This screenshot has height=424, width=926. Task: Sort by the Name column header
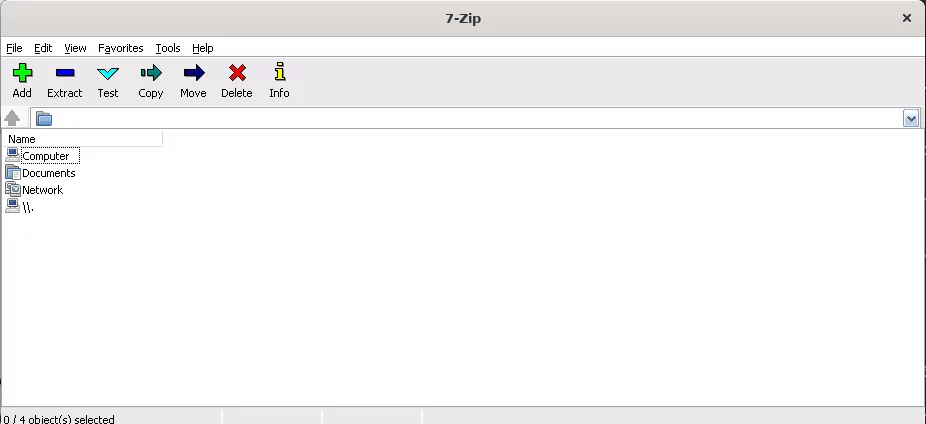[83, 139]
